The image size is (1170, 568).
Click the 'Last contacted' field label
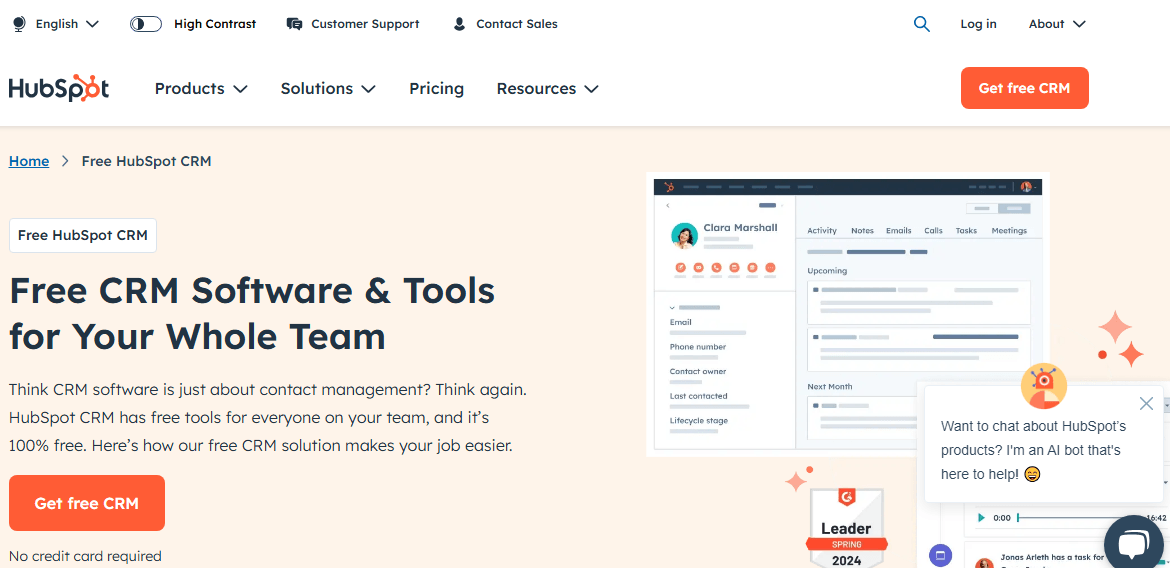(x=698, y=396)
